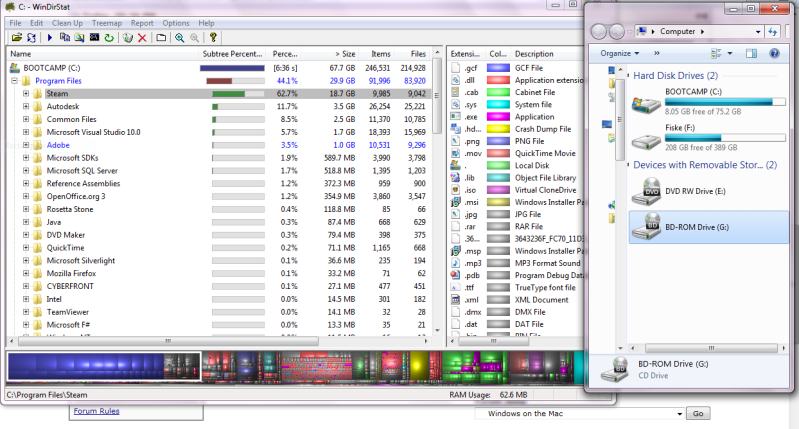Screen dimensions: 799x429
Task: Open the Forum Rules link
Action: click(x=96, y=411)
